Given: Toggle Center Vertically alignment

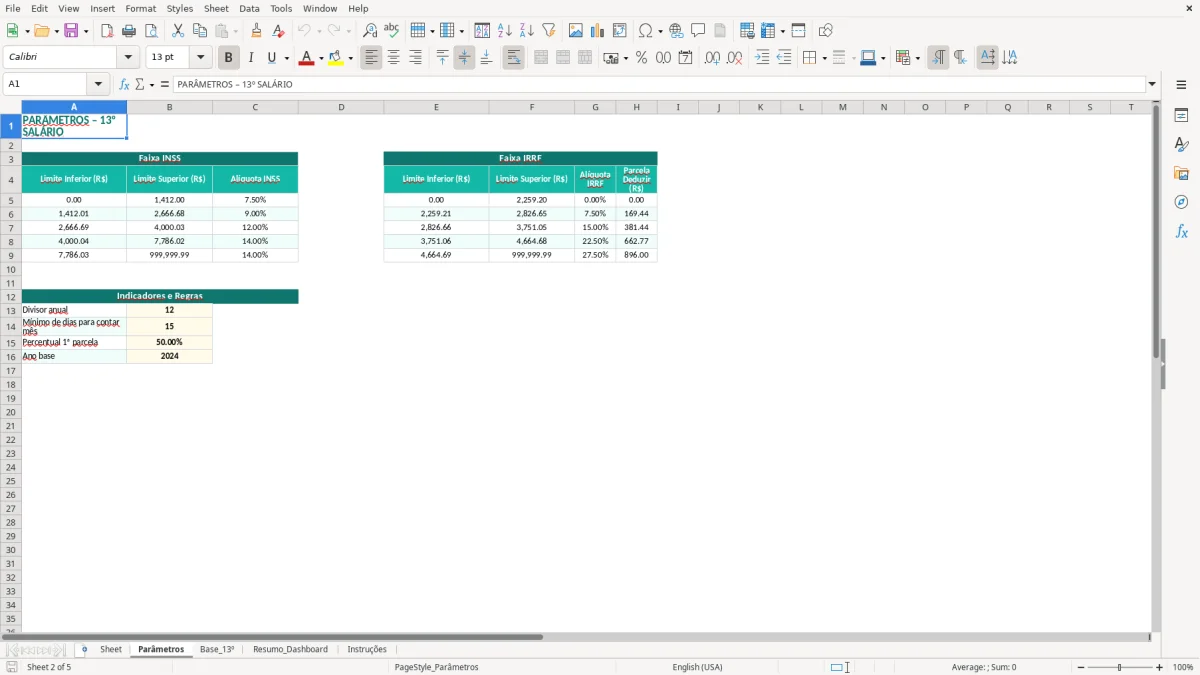Looking at the screenshot, I should coord(464,58).
